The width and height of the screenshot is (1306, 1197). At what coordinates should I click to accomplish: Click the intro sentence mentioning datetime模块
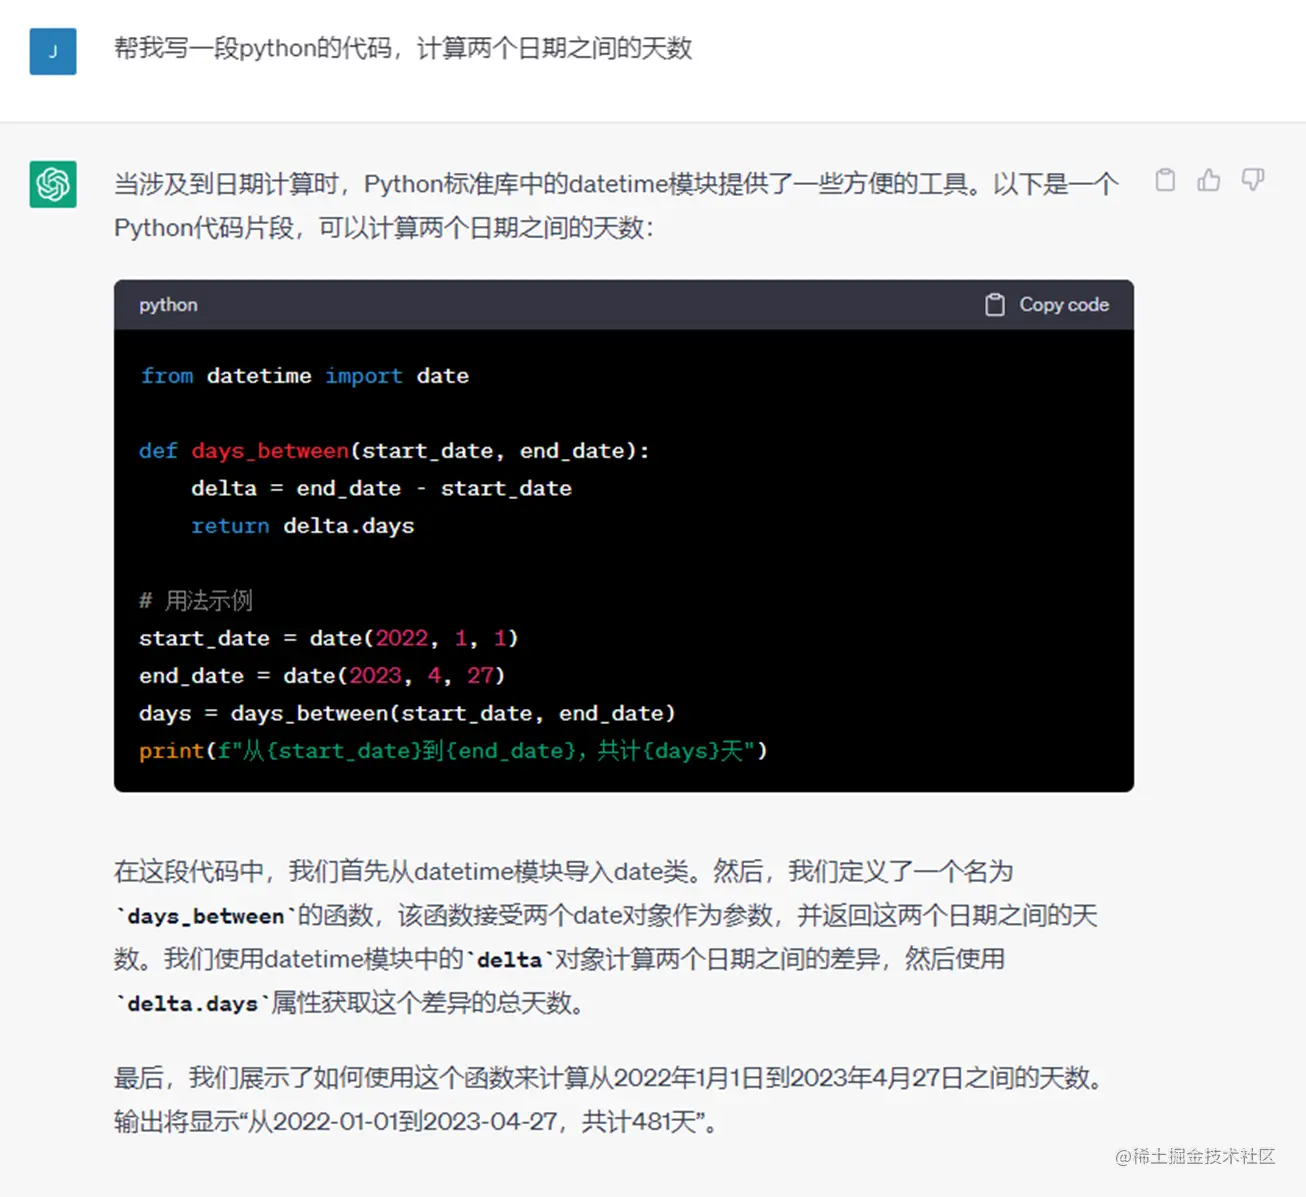[616, 206]
